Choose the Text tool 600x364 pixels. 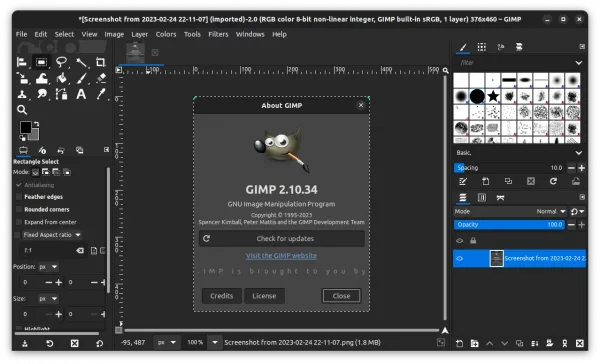click(x=81, y=94)
